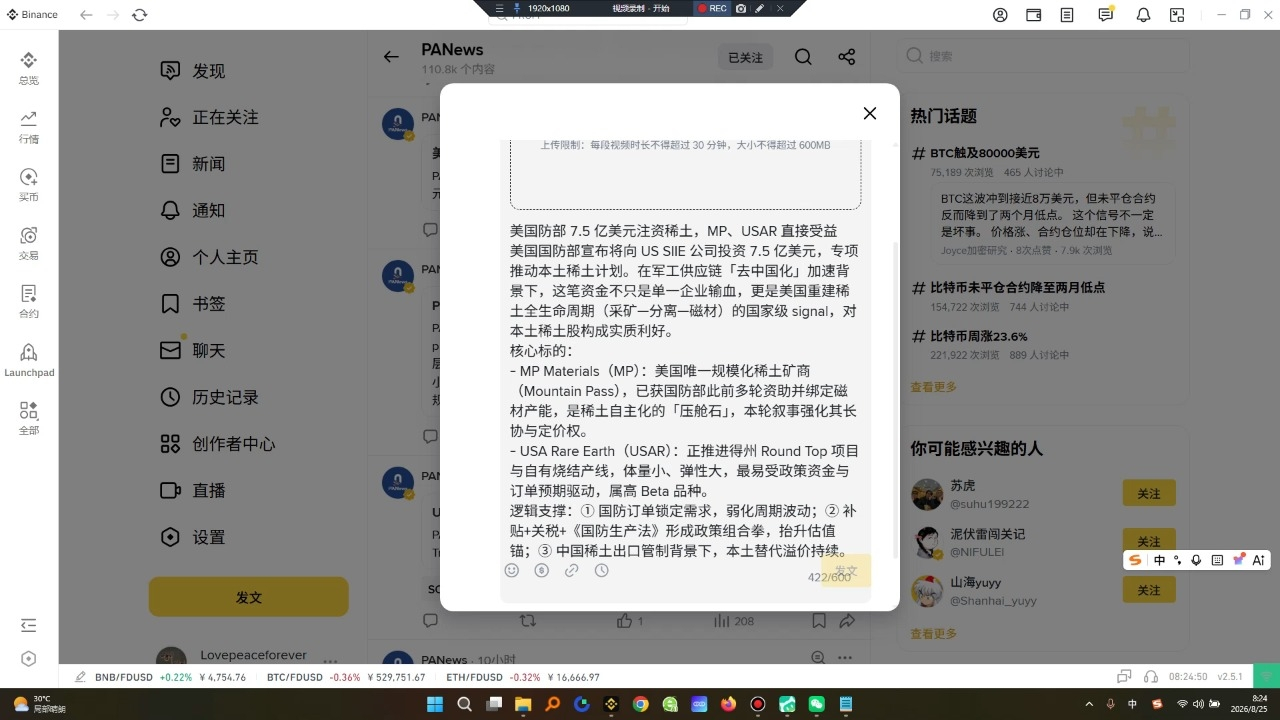Open the chat messages icon in the top bar

point(1105,15)
